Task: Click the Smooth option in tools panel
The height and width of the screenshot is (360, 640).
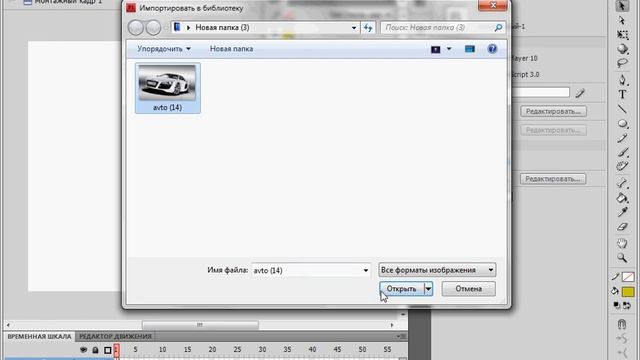Action: [x=622, y=339]
